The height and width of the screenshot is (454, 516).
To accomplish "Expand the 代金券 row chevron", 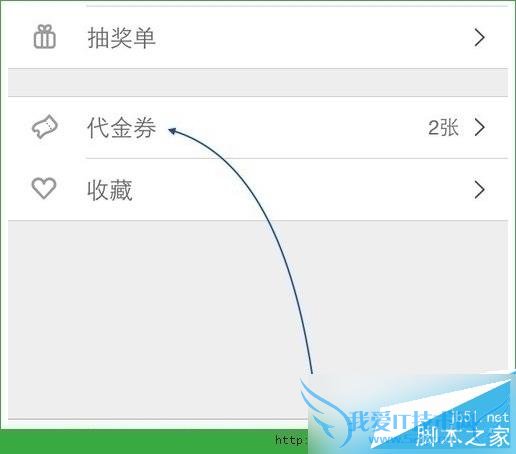I will pyautogui.click(x=479, y=127).
